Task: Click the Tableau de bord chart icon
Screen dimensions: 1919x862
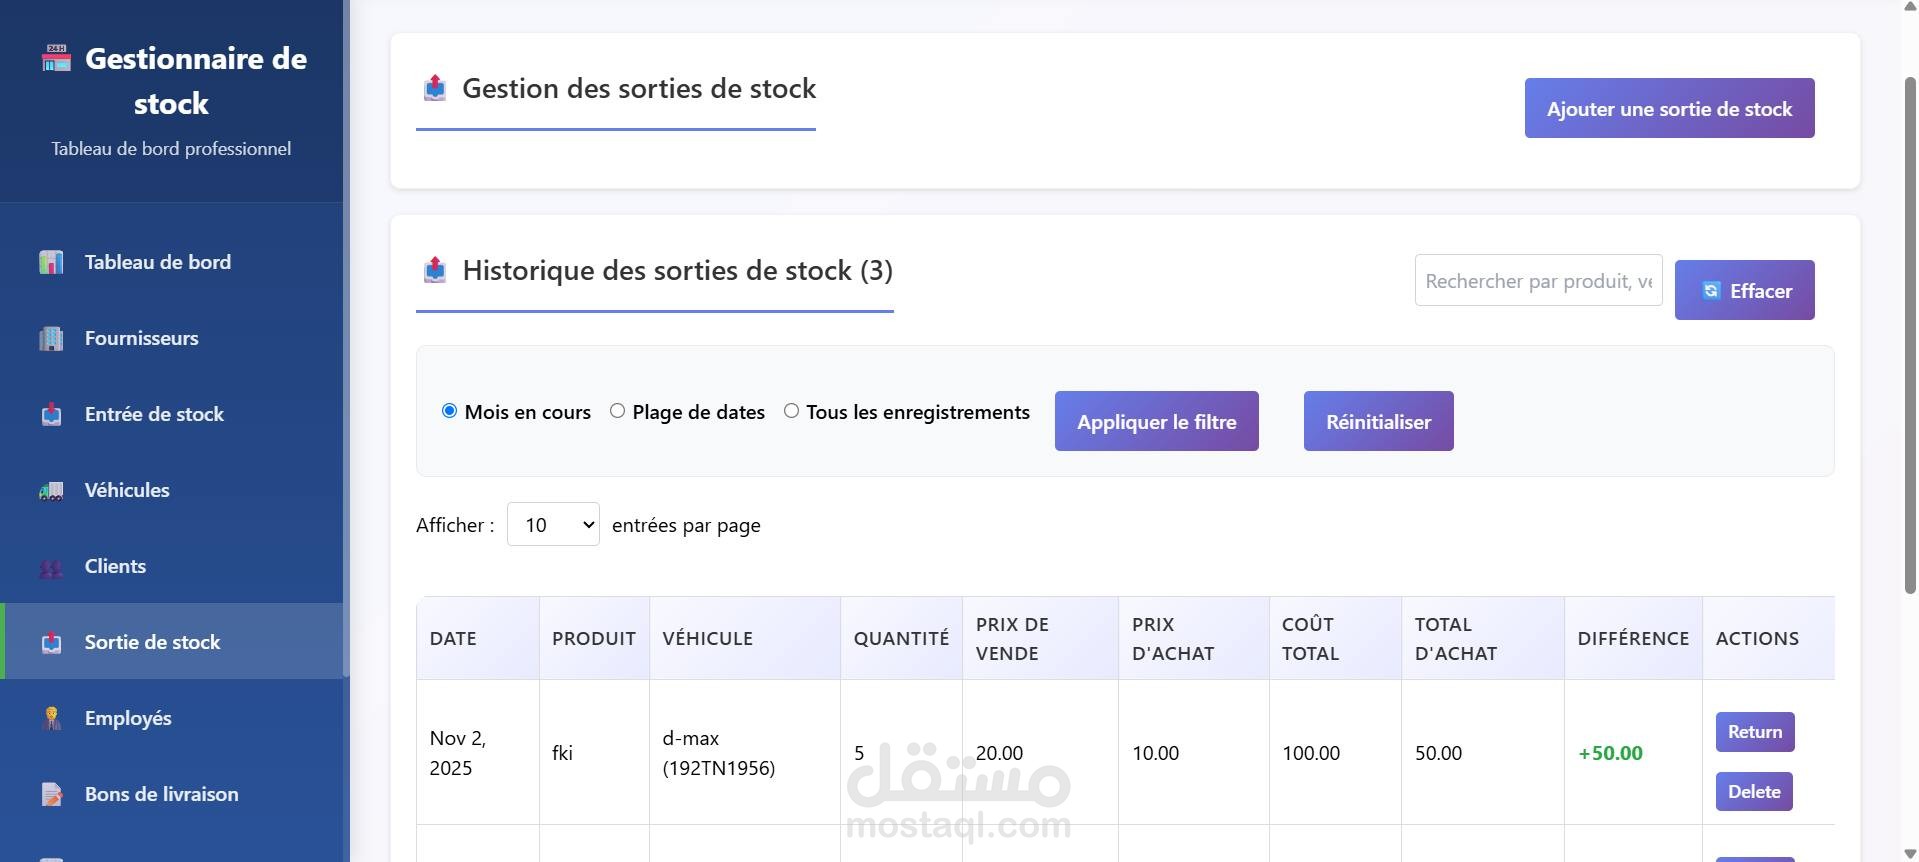Action: 51,262
